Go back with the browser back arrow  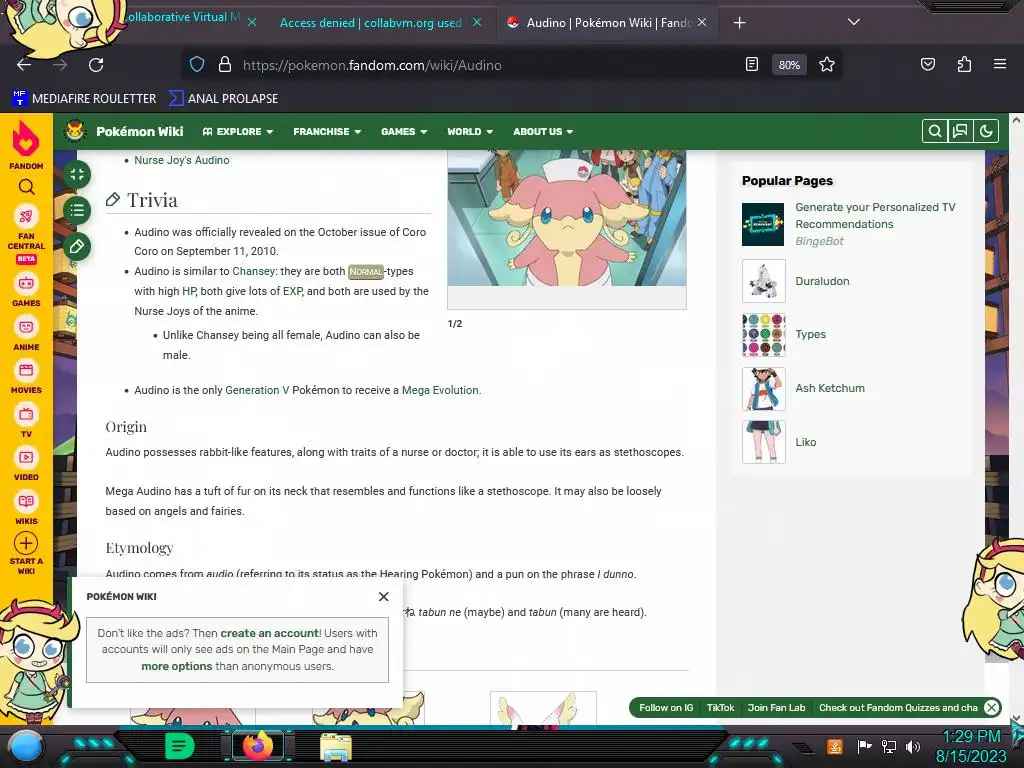(24, 65)
